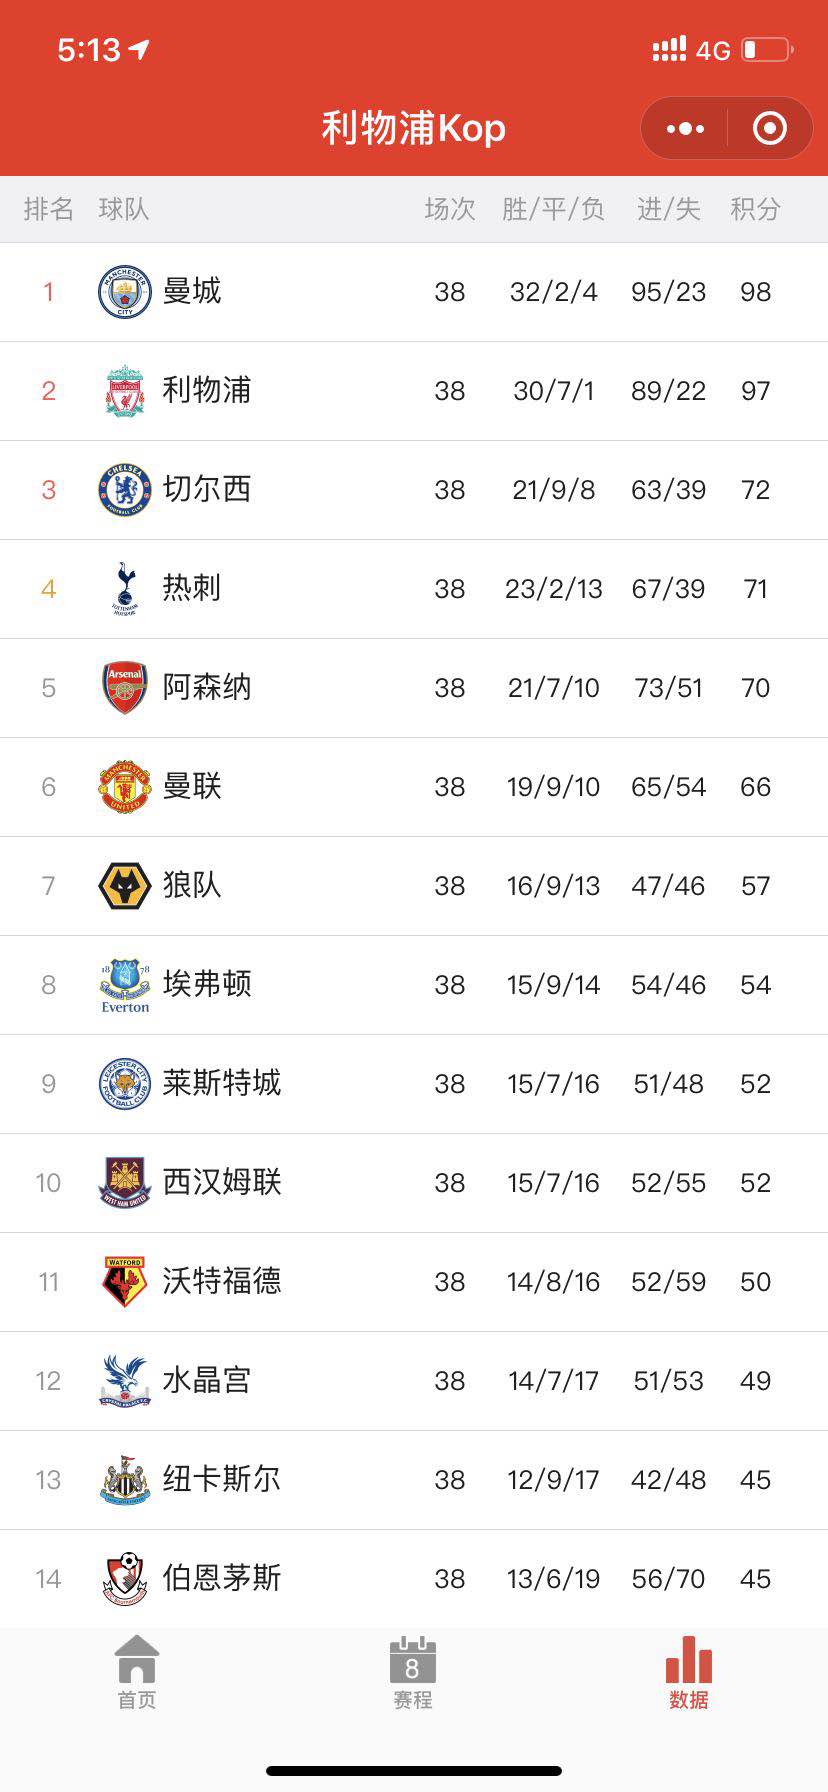Tap the 西汉姆联 team name
828x1792 pixels.
tap(222, 1182)
